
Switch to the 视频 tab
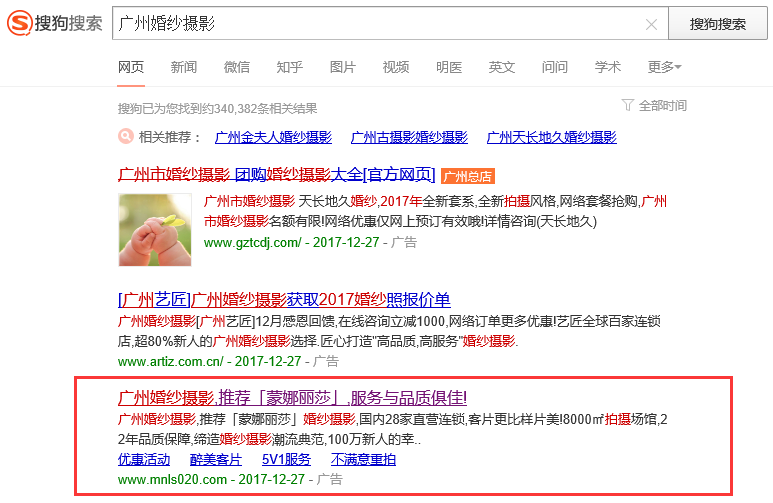[396, 67]
